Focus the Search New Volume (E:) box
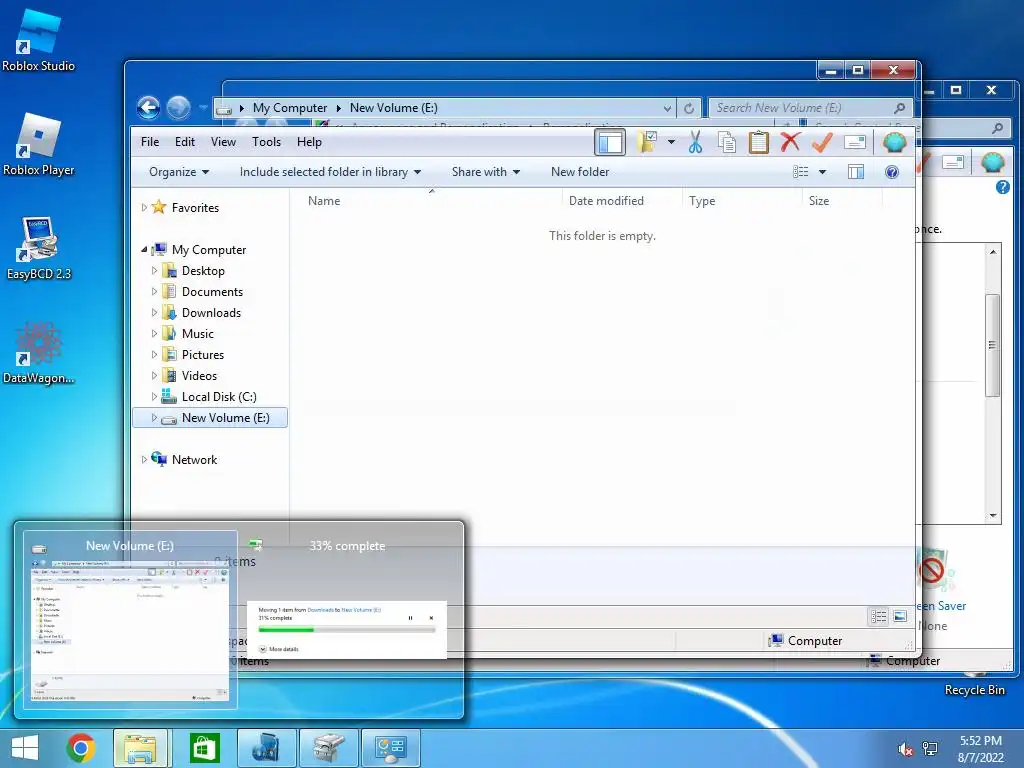The width and height of the screenshot is (1024, 768). (810, 108)
